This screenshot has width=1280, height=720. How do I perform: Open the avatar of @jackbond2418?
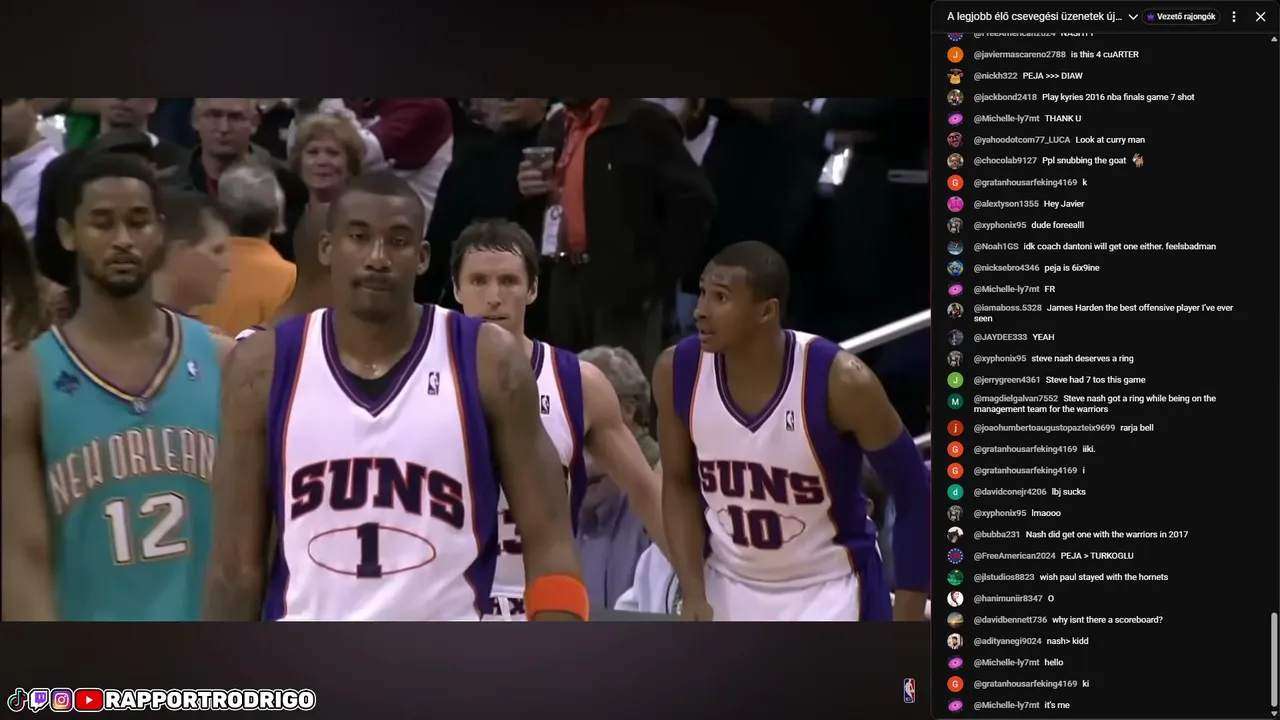[955, 97]
